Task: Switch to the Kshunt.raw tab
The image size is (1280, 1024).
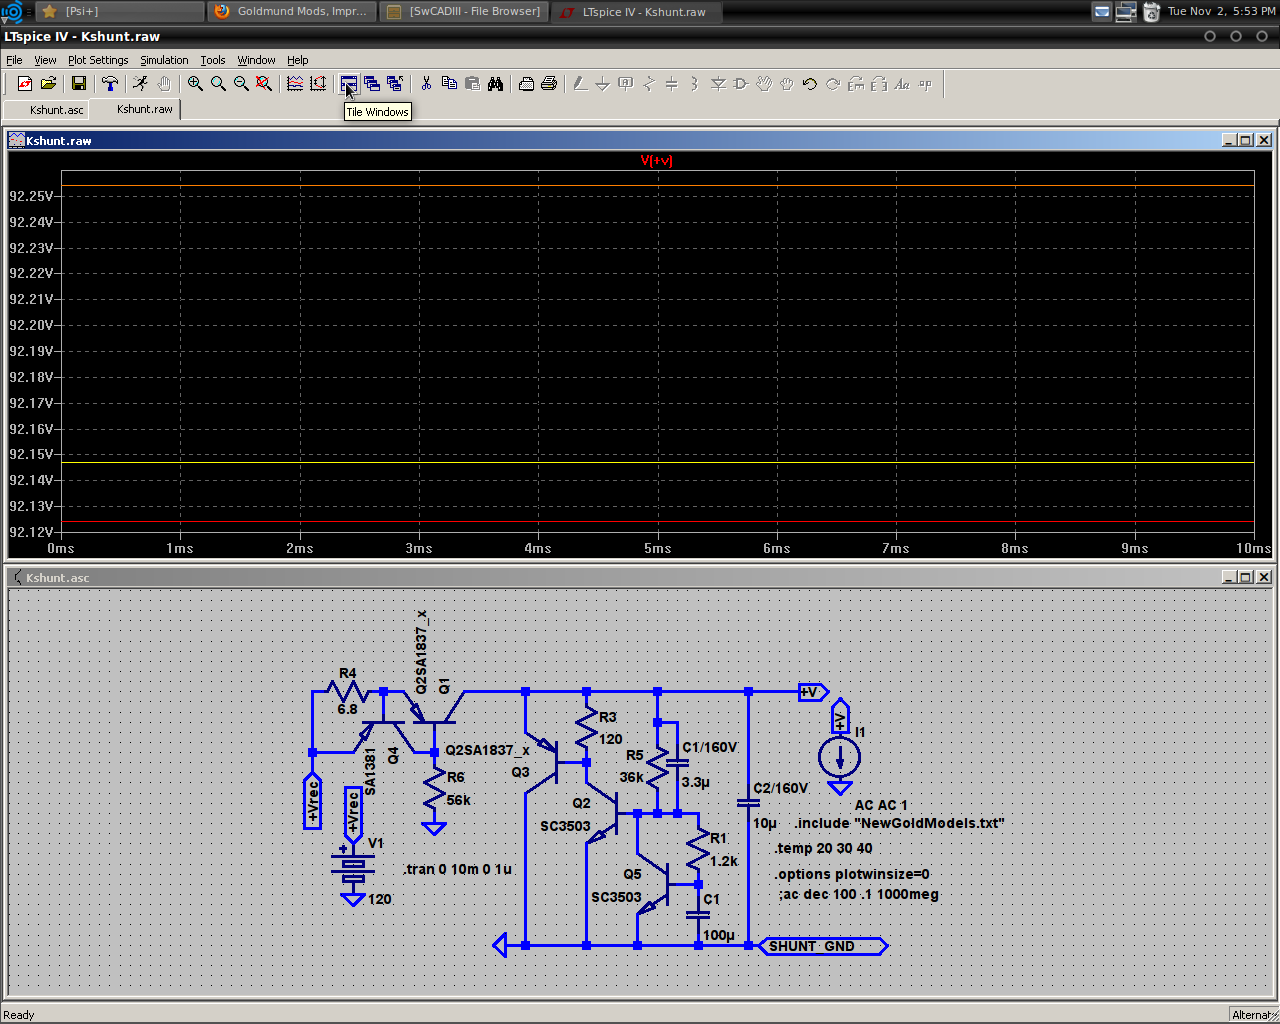Action: 135,109
